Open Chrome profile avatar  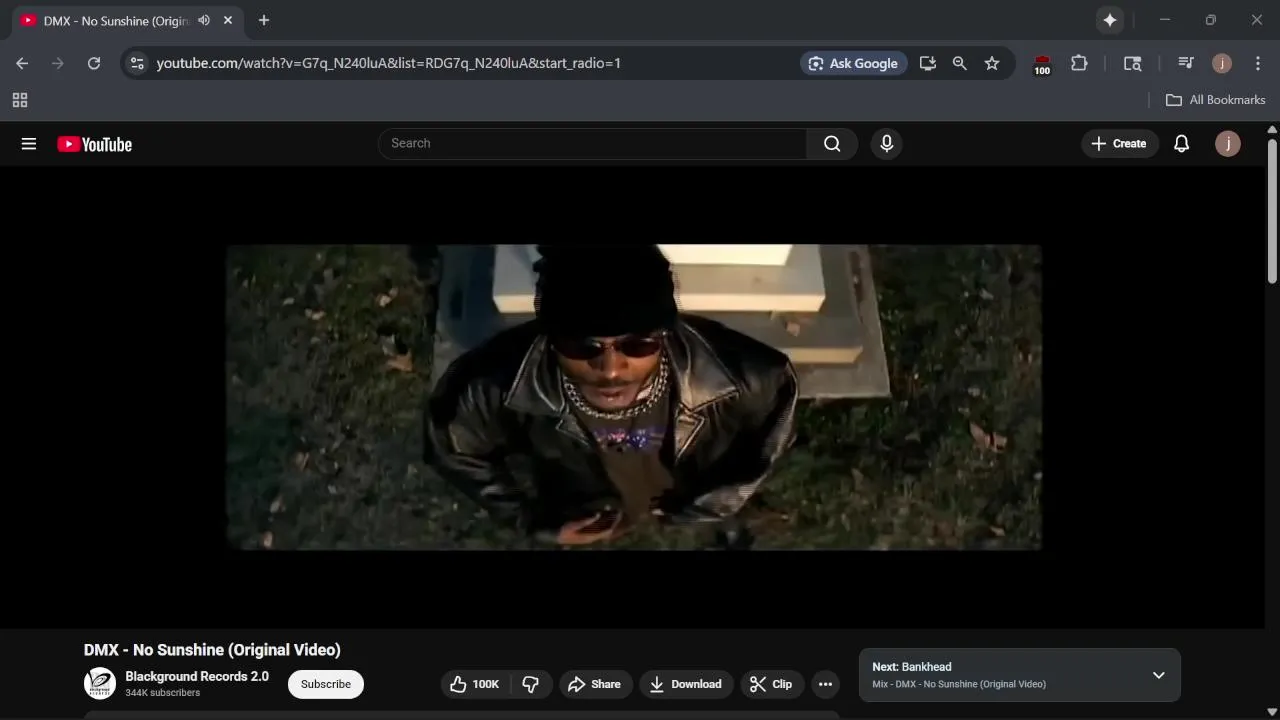[1222, 63]
